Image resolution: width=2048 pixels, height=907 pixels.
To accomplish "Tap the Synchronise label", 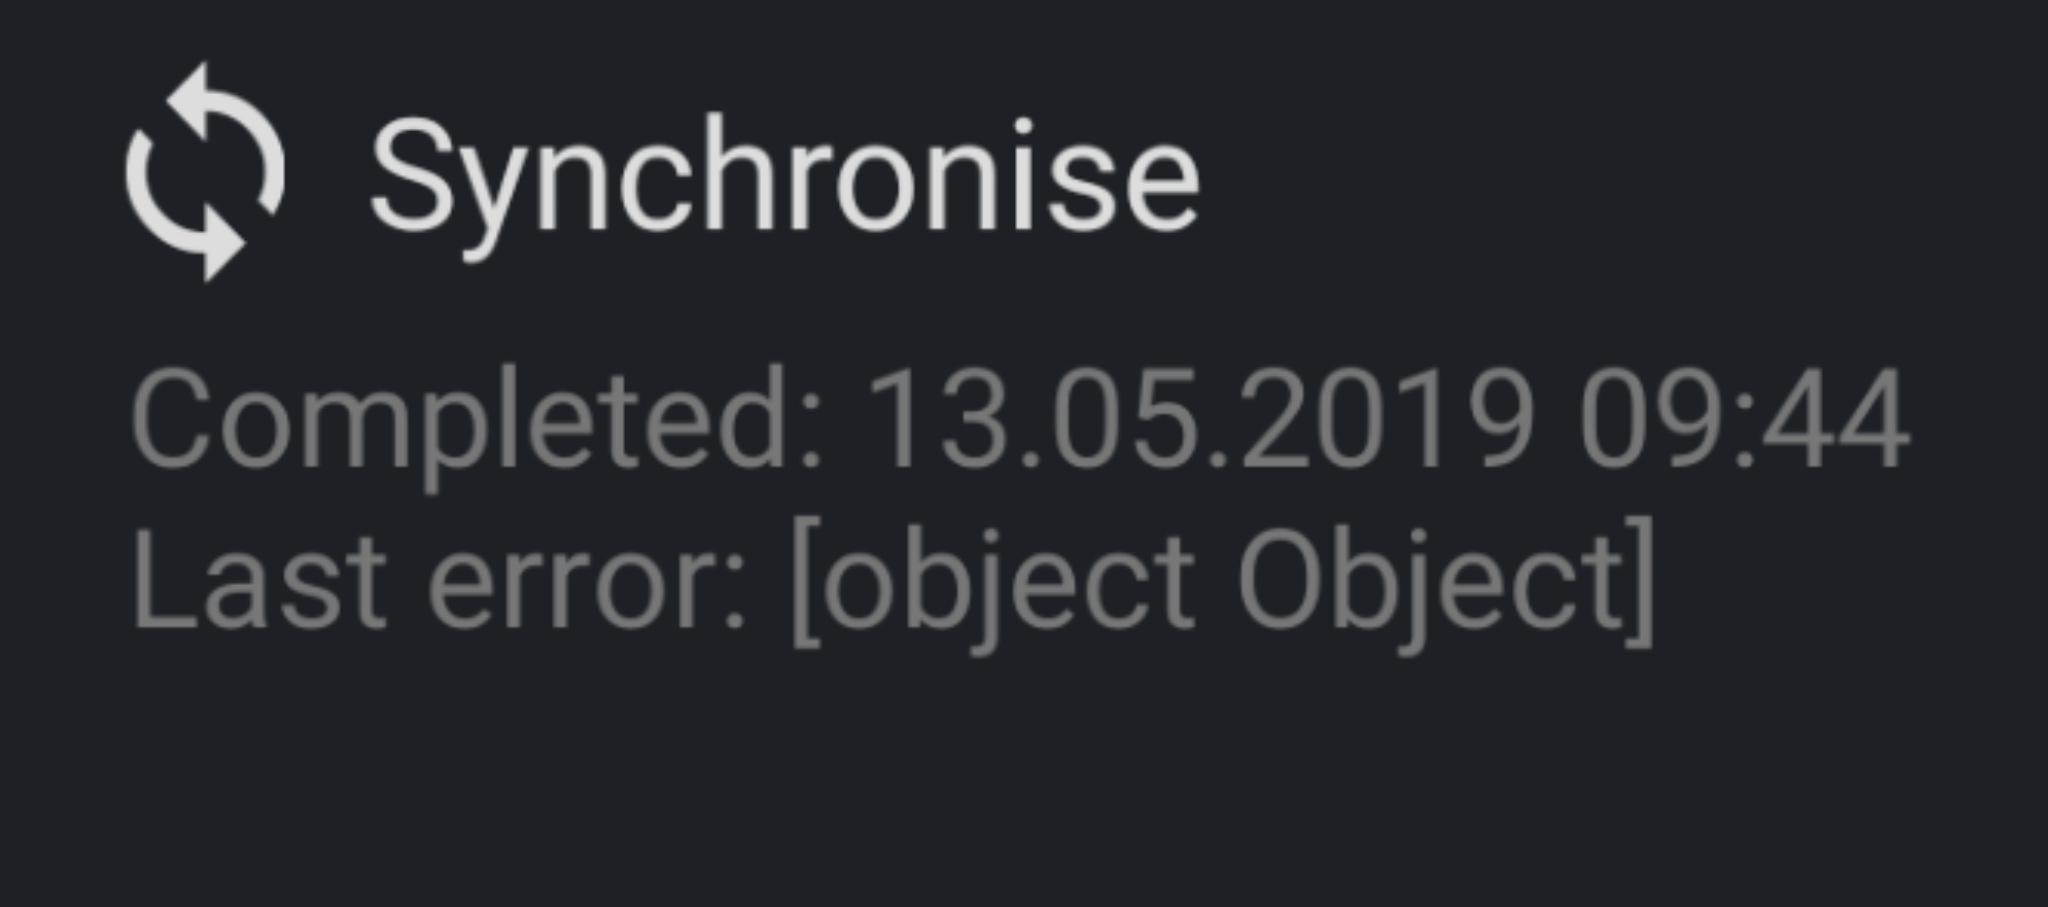I will pos(784,177).
